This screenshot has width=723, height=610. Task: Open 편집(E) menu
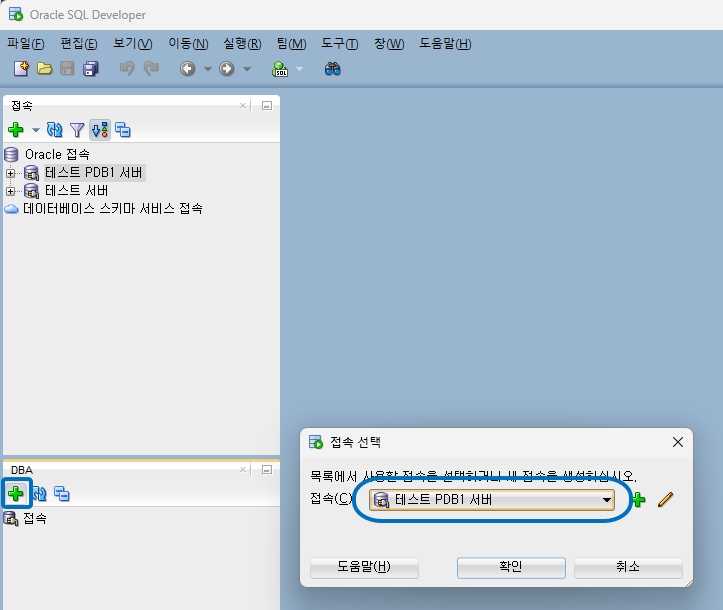tap(79, 43)
